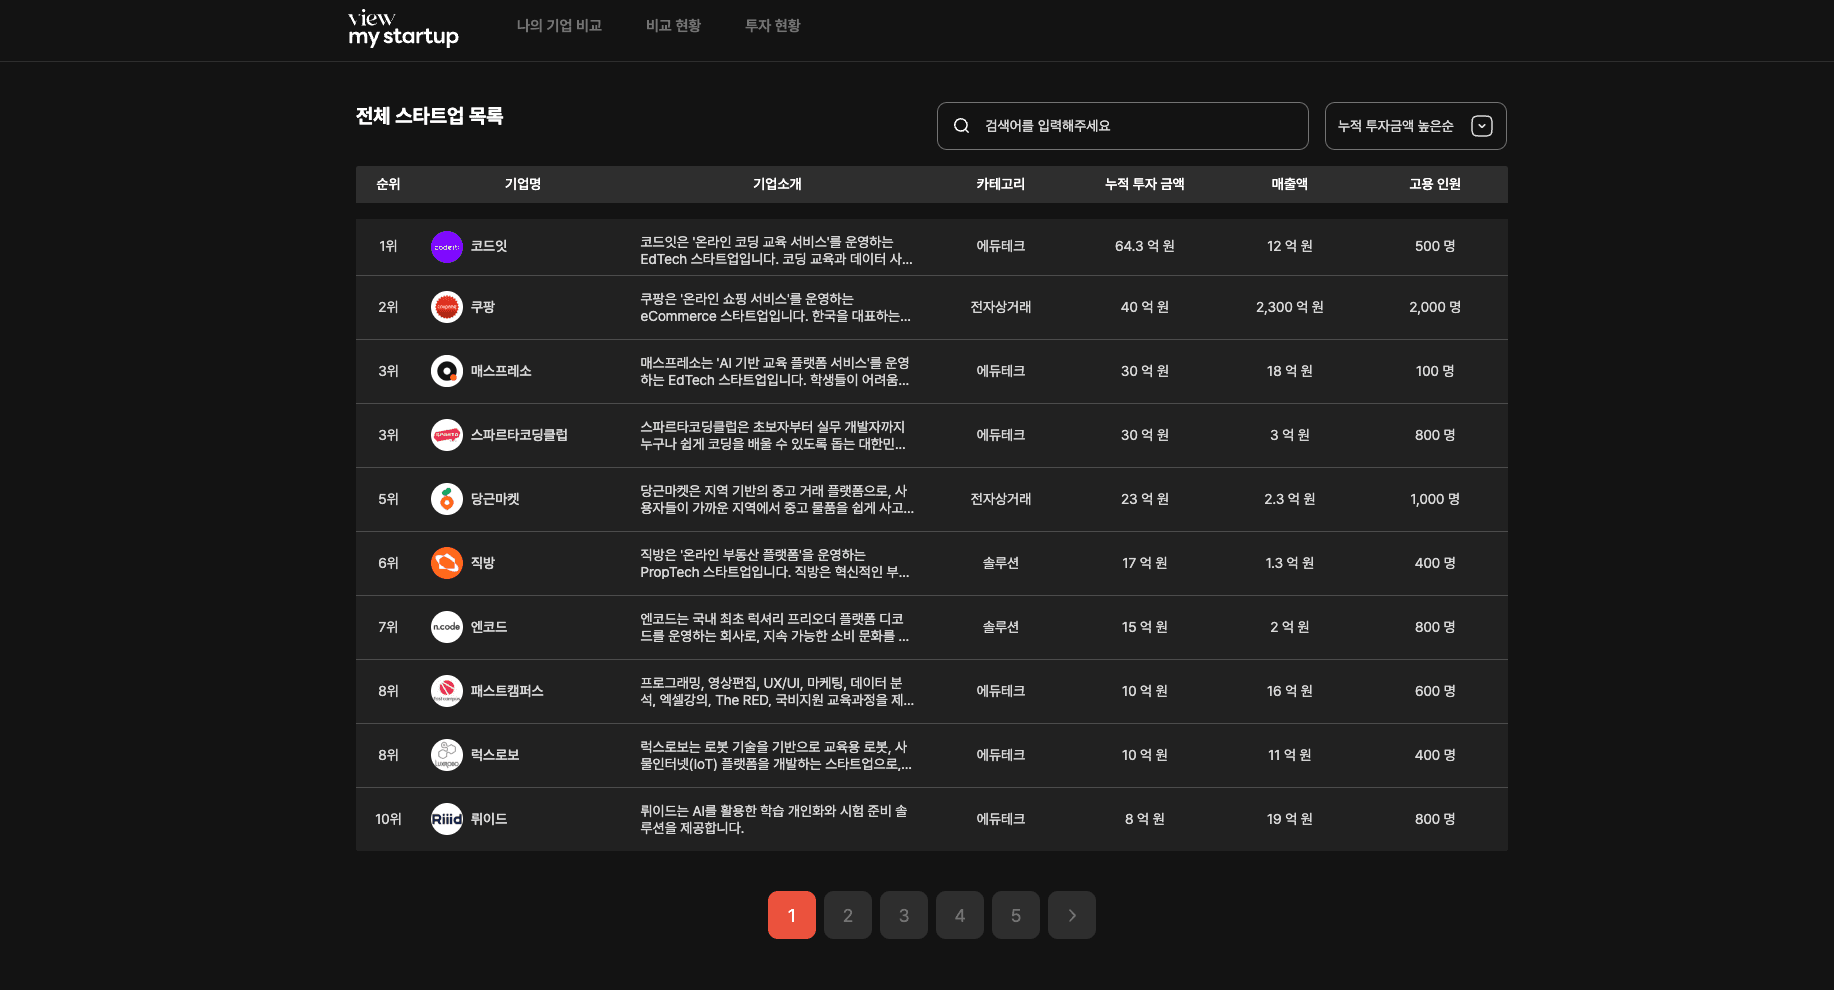Click the 19 억 원 revenue value
1834x990 pixels.
[x=1290, y=819]
